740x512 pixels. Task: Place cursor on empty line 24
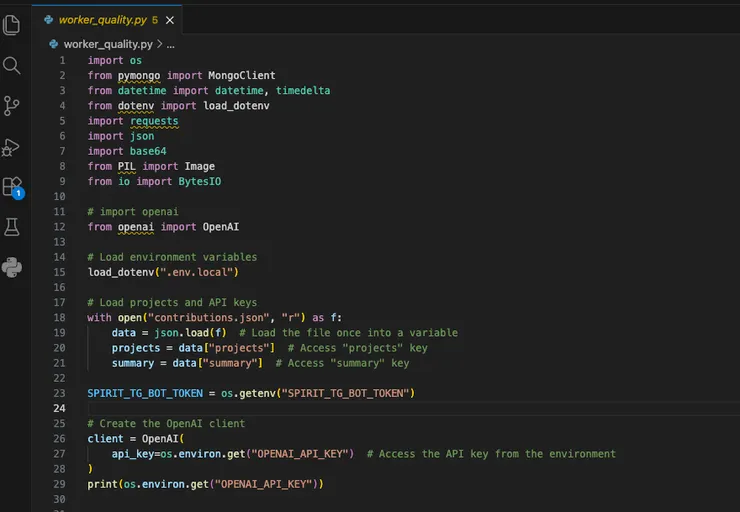[300, 409]
